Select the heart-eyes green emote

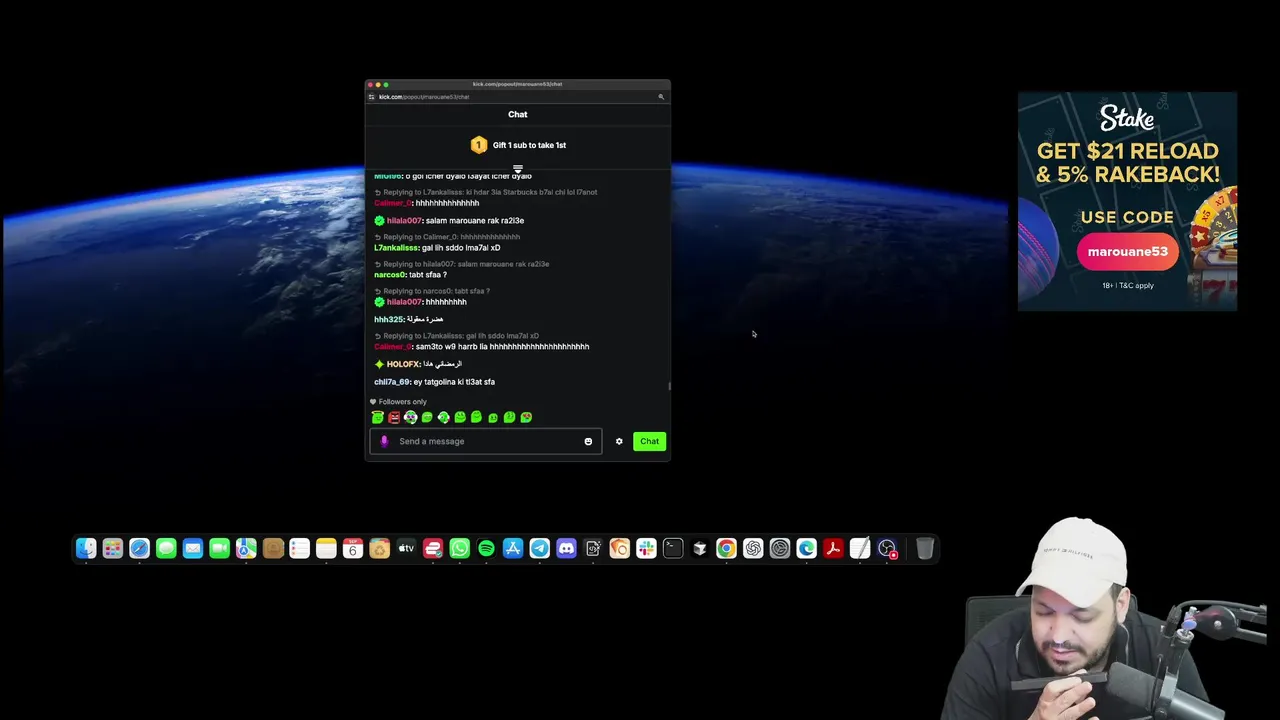pos(526,417)
